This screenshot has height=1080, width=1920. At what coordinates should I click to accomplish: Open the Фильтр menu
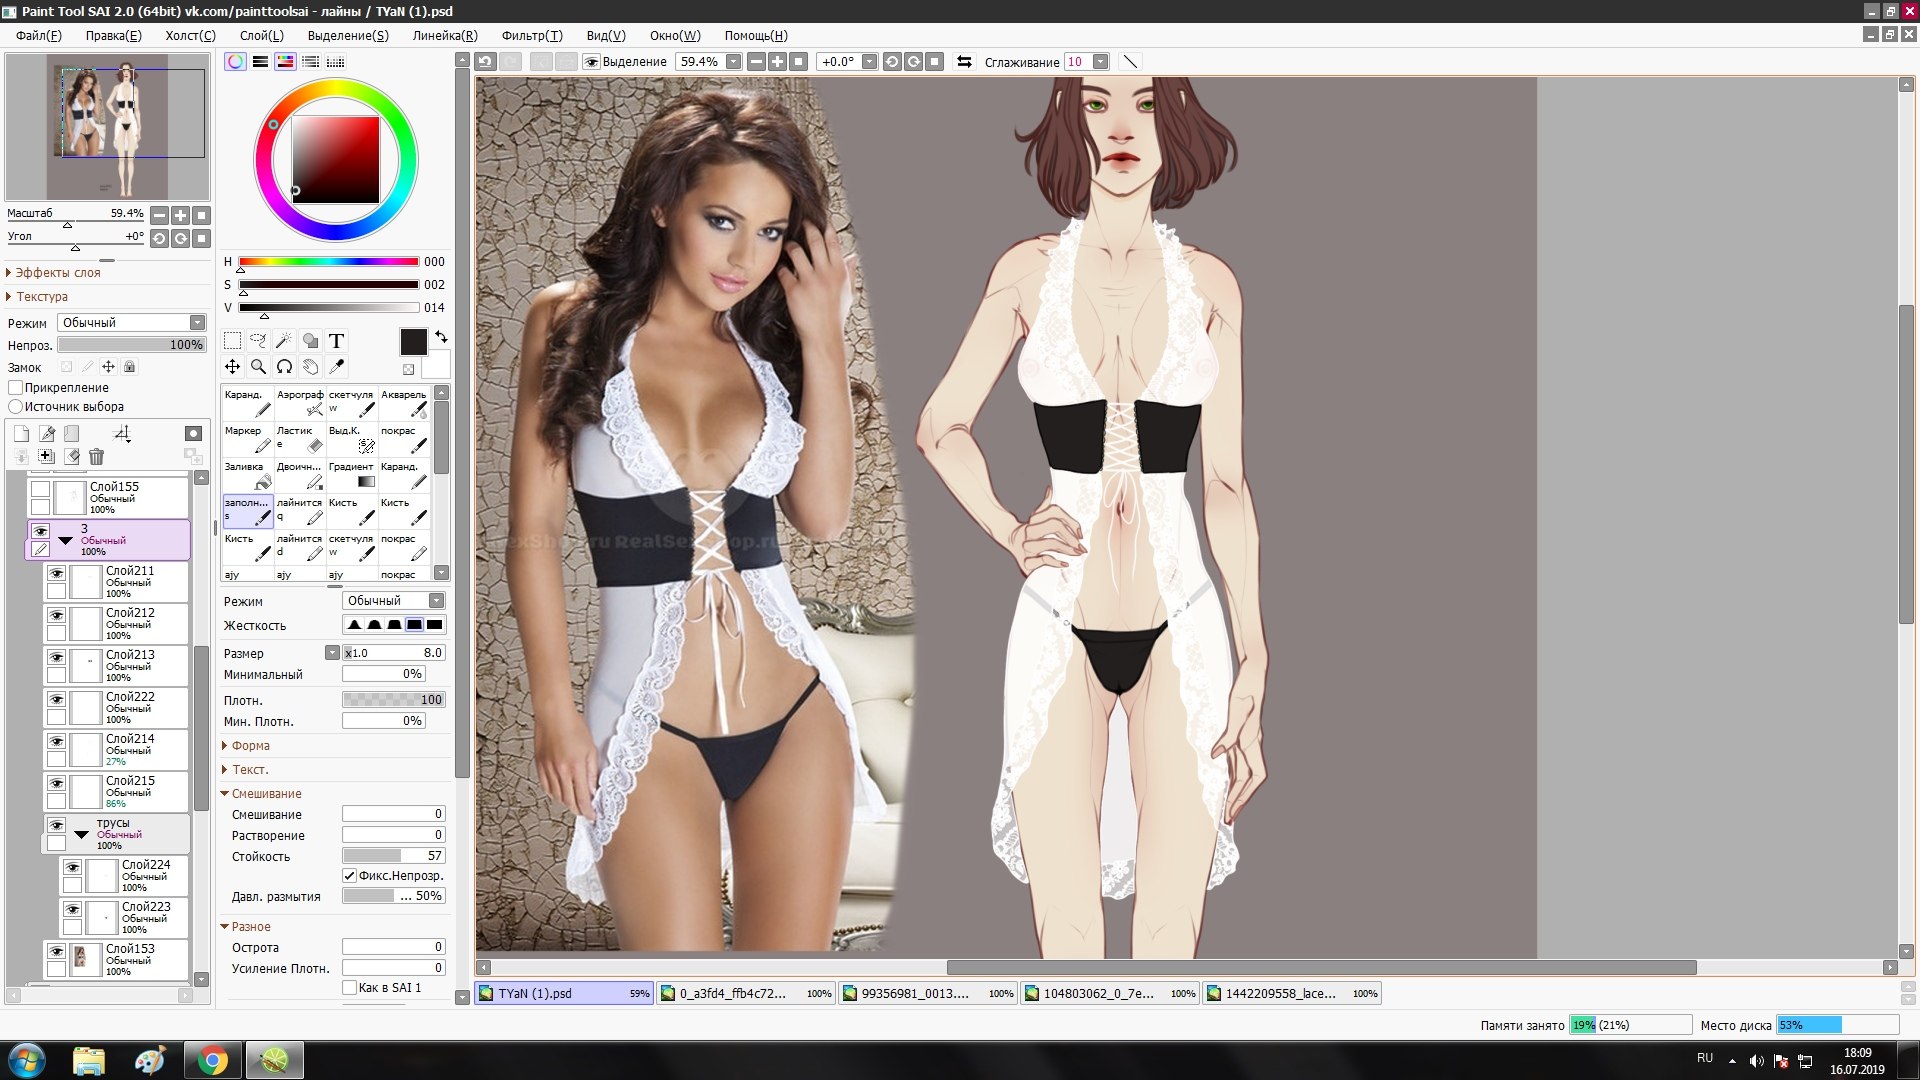click(x=531, y=35)
